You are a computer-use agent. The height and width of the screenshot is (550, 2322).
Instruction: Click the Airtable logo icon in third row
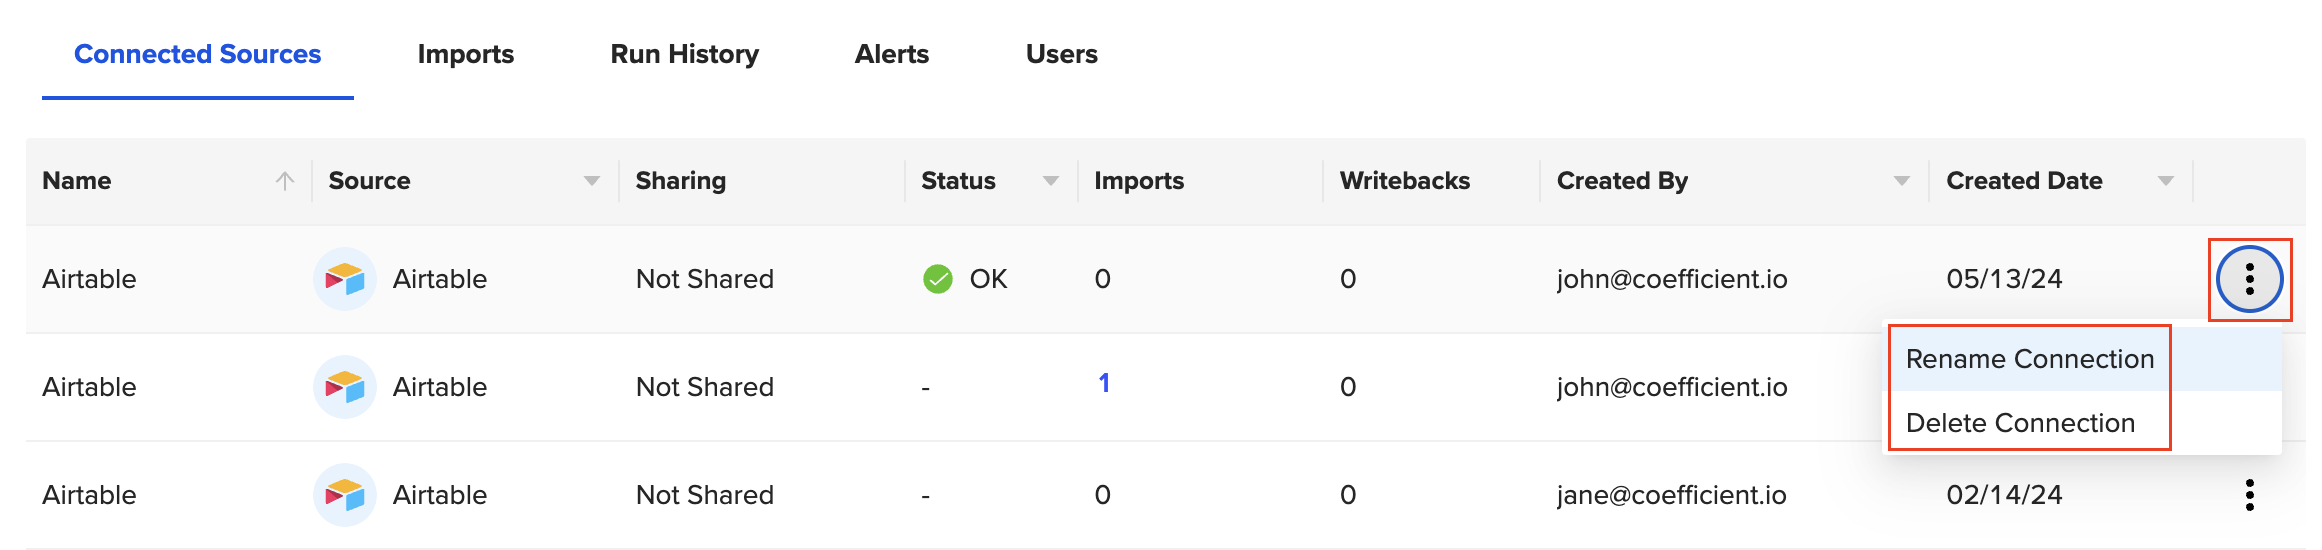pyautogui.click(x=345, y=495)
